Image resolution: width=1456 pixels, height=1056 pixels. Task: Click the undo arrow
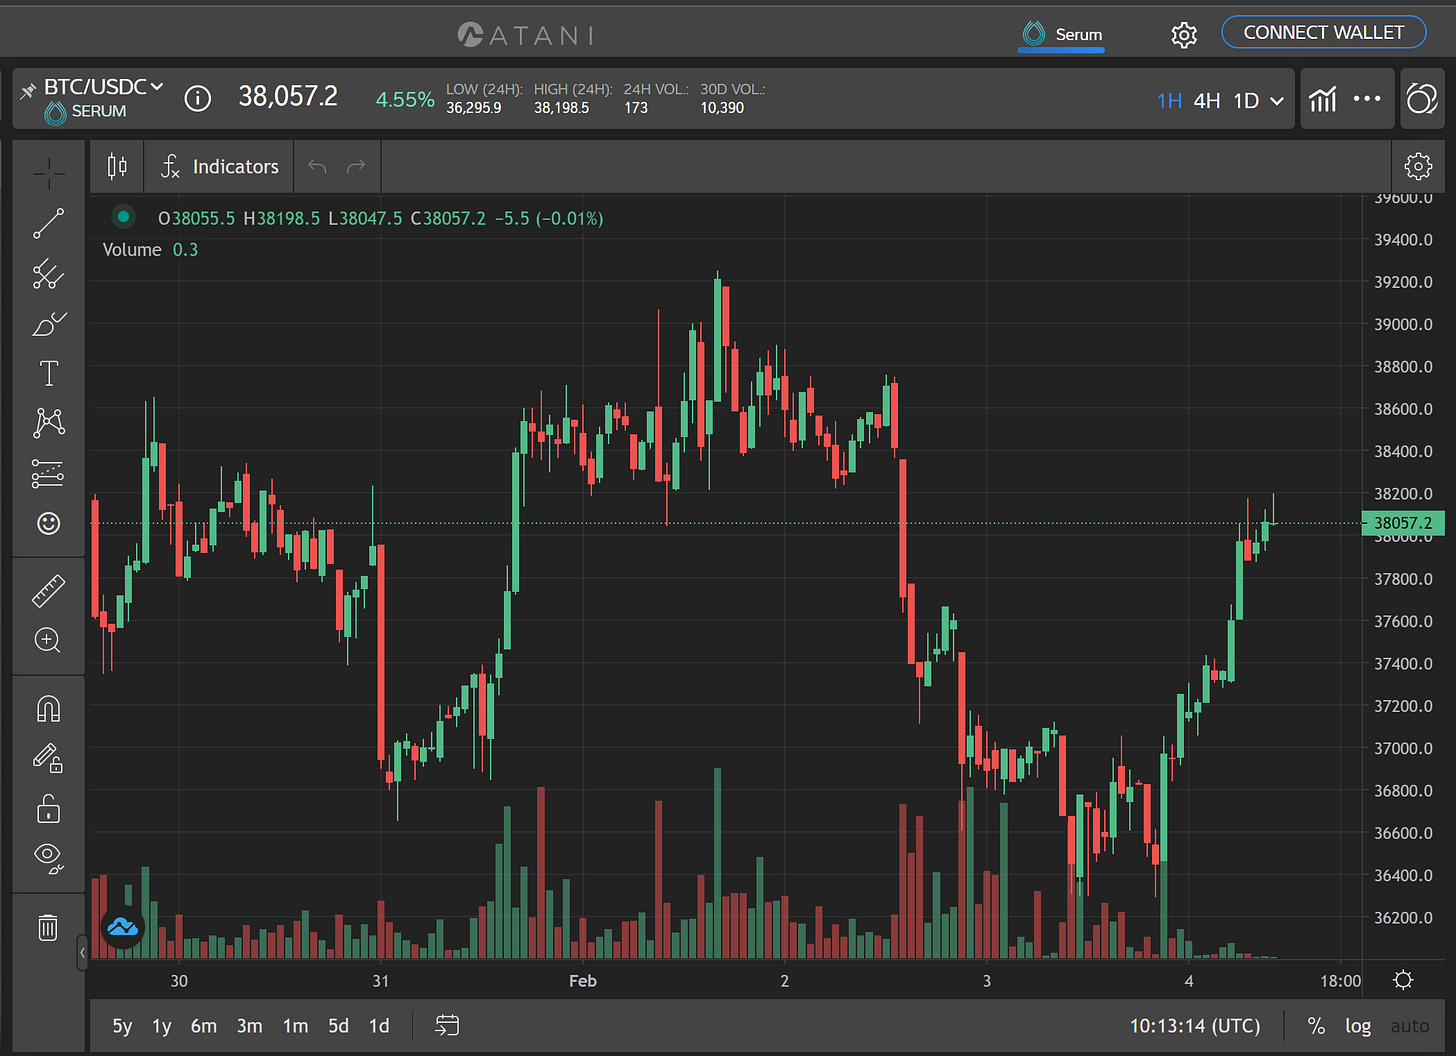click(317, 166)
